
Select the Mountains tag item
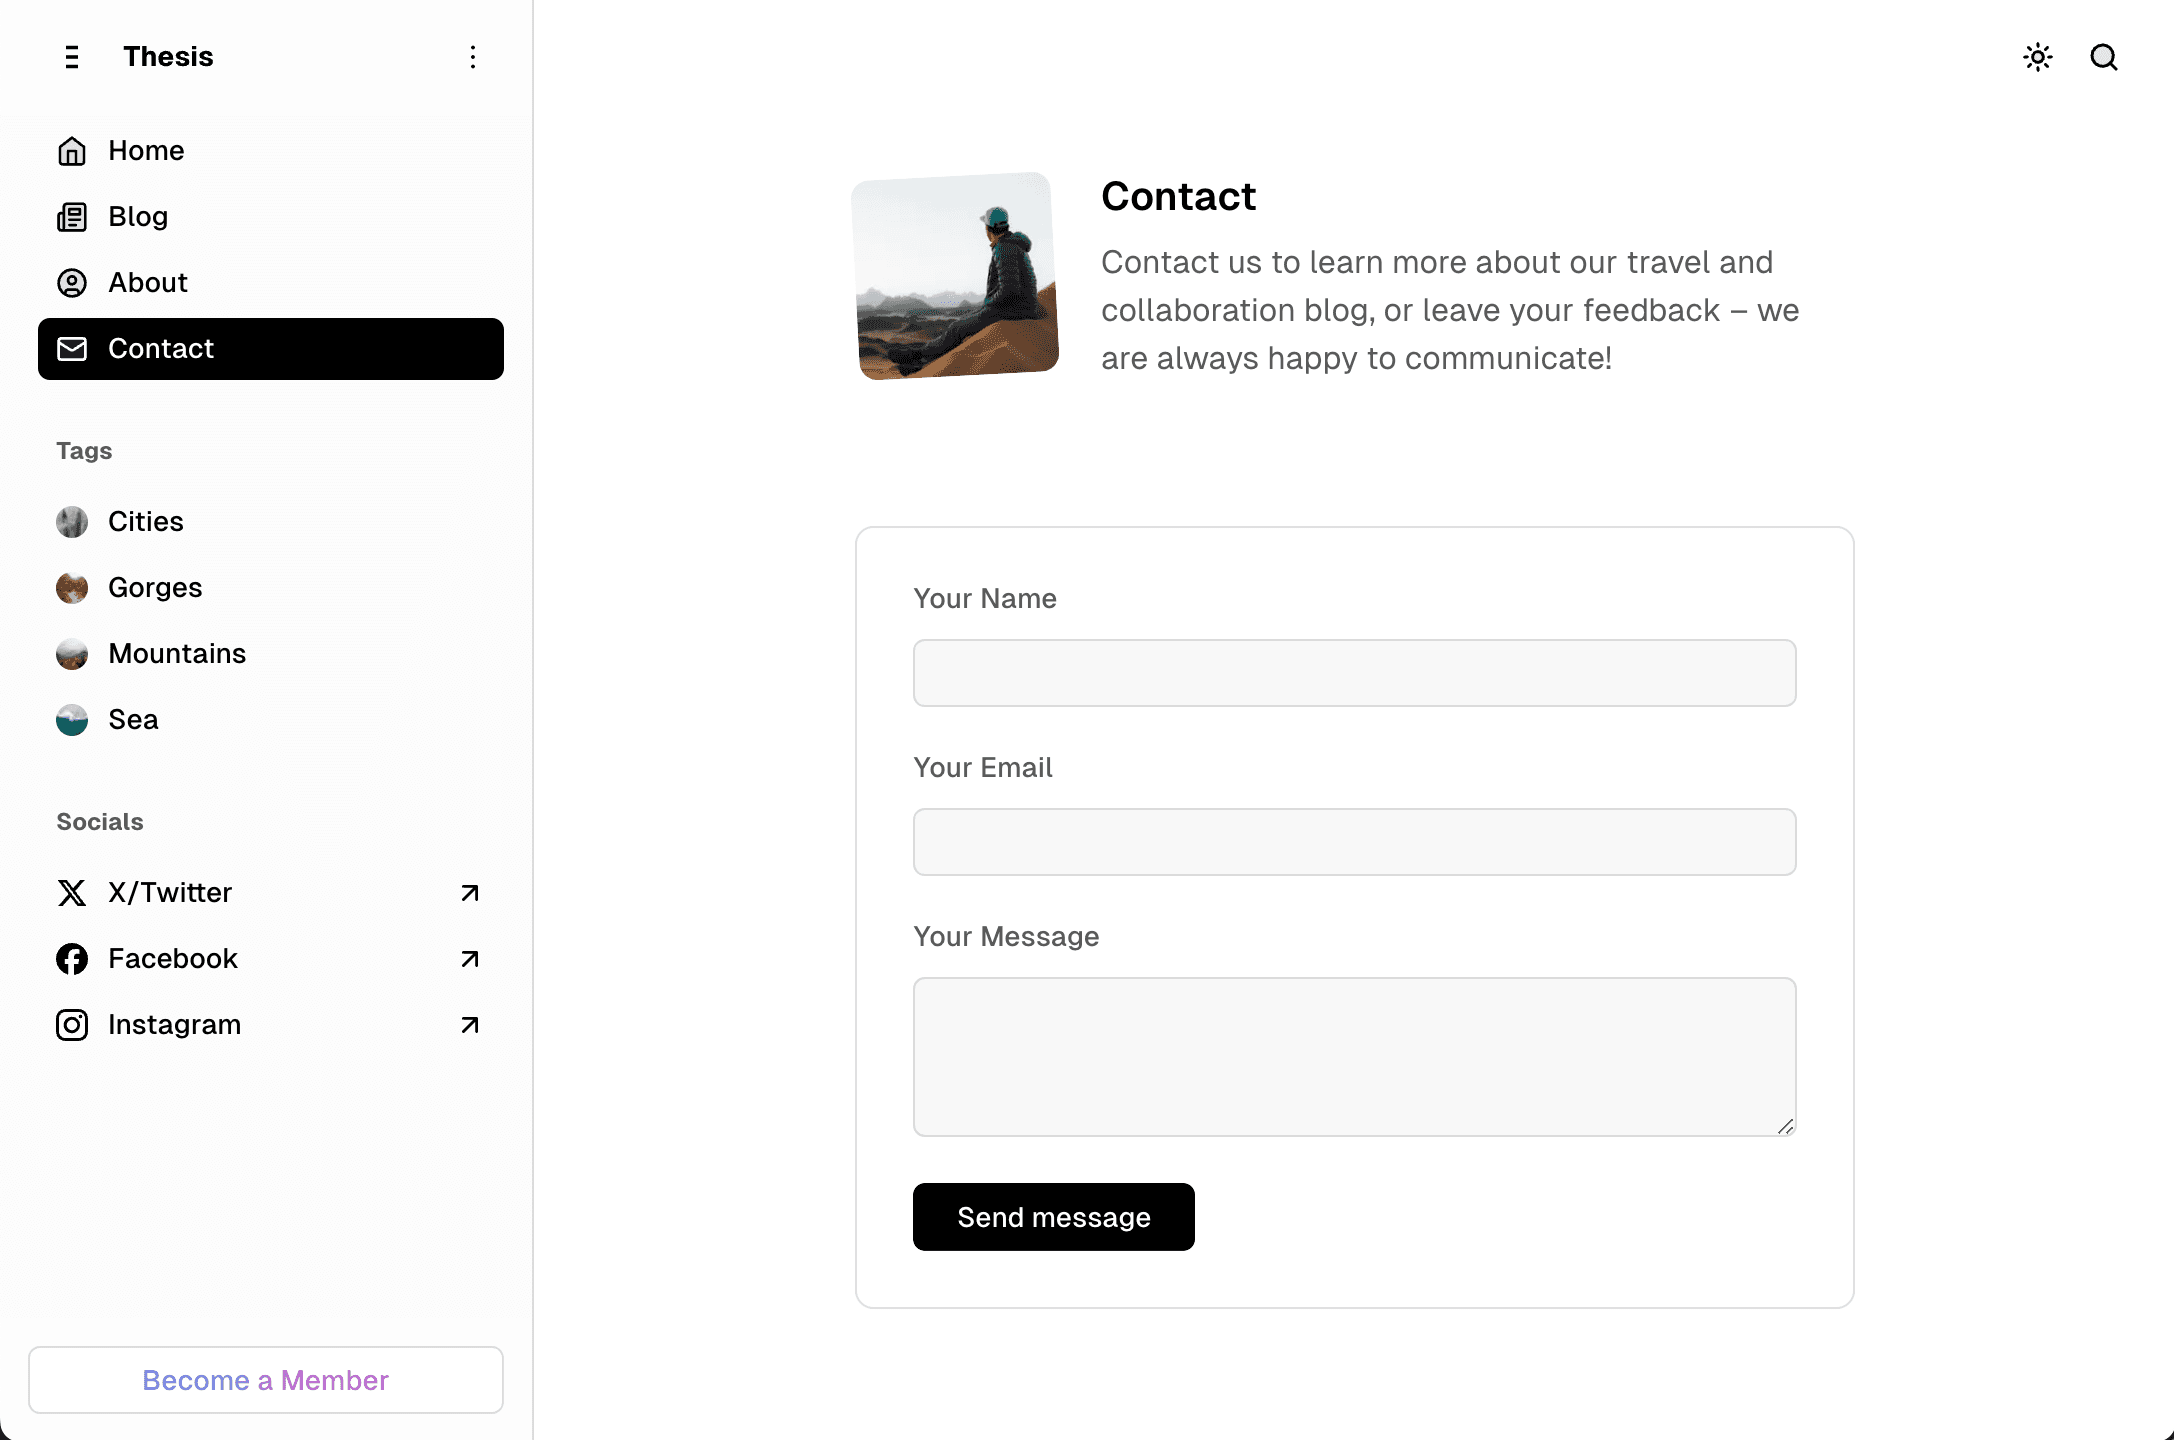[x=177, y=652]
